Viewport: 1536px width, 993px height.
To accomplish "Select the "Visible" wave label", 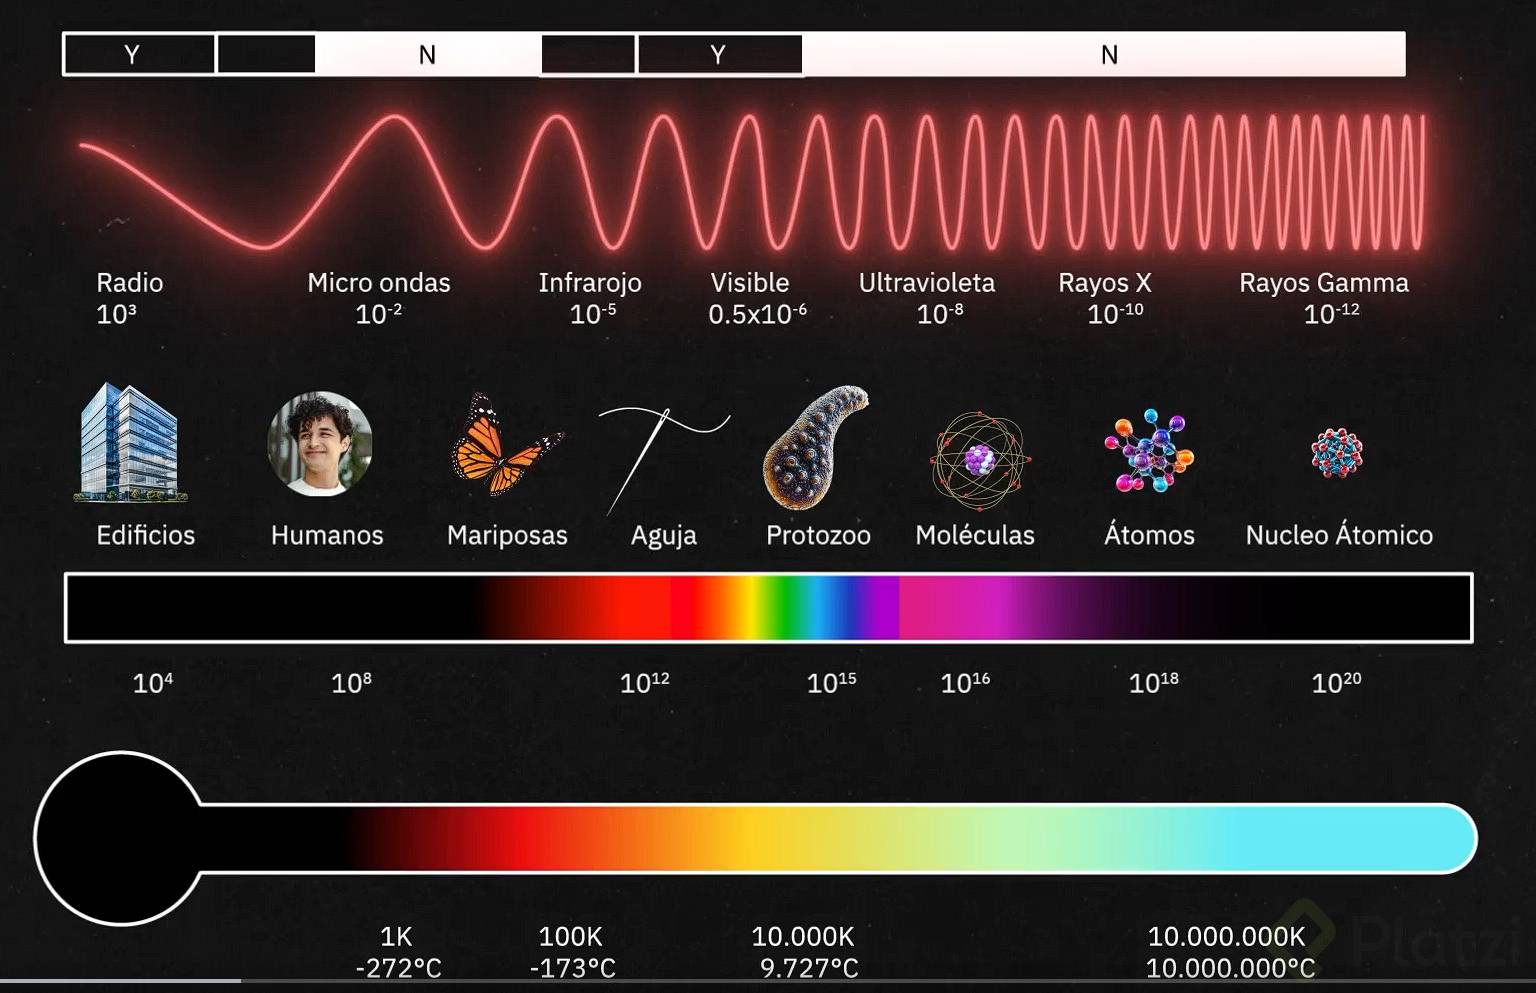I will coord(750,283).
